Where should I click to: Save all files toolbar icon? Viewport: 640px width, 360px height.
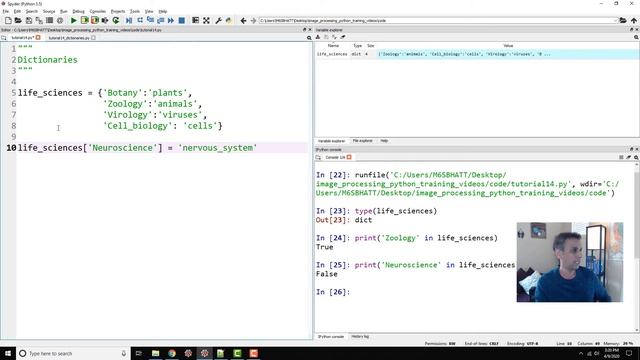(39, 20)
